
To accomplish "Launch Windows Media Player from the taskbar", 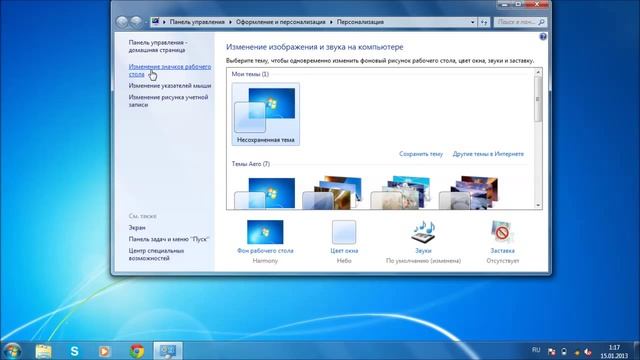I will click(x=105, y=351).
